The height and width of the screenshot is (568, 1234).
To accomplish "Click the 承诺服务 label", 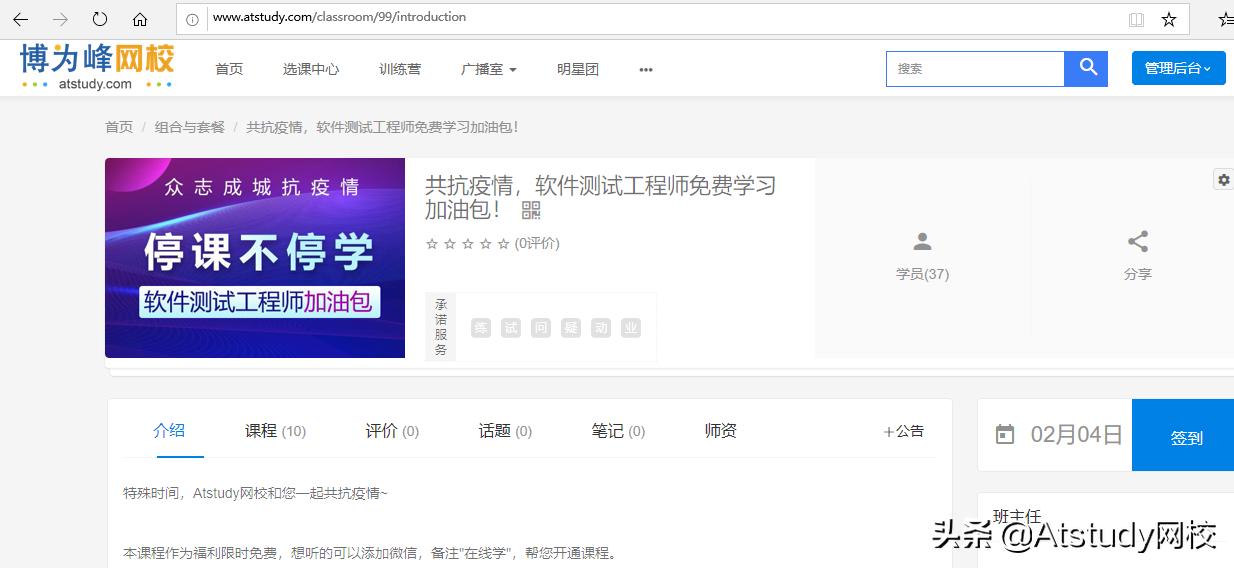I will click(441, 327).
